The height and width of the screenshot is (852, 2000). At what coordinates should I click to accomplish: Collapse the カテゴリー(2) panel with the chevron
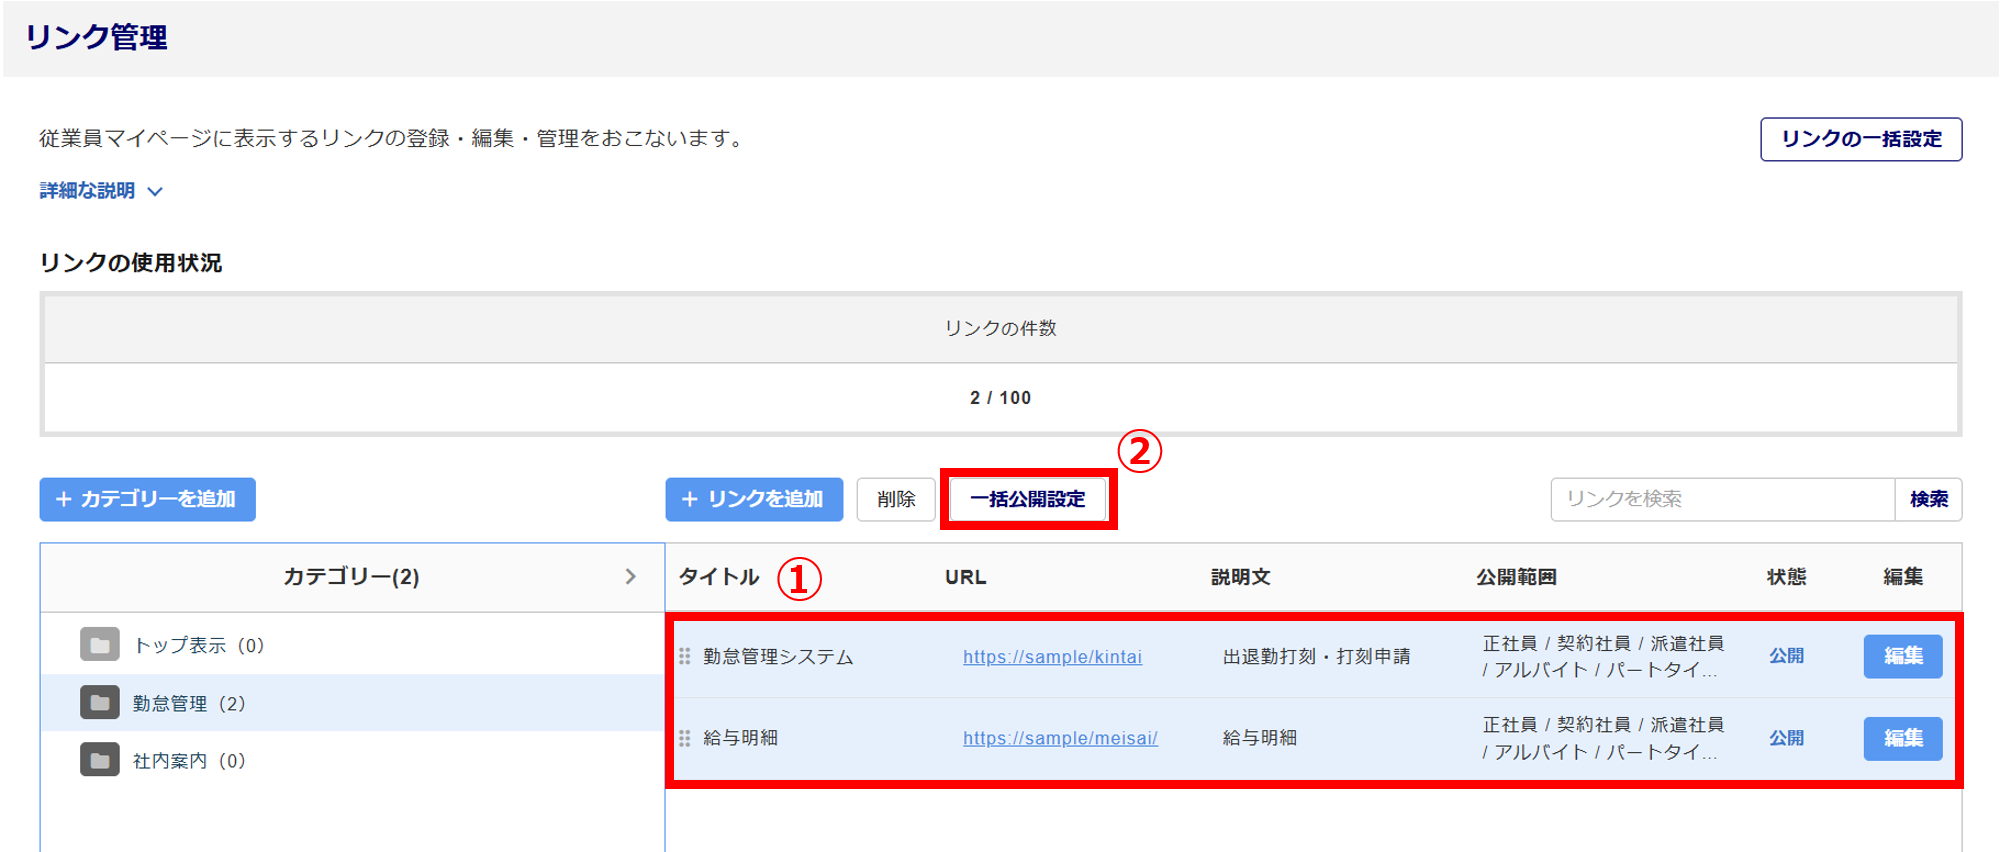click(630, 576)
